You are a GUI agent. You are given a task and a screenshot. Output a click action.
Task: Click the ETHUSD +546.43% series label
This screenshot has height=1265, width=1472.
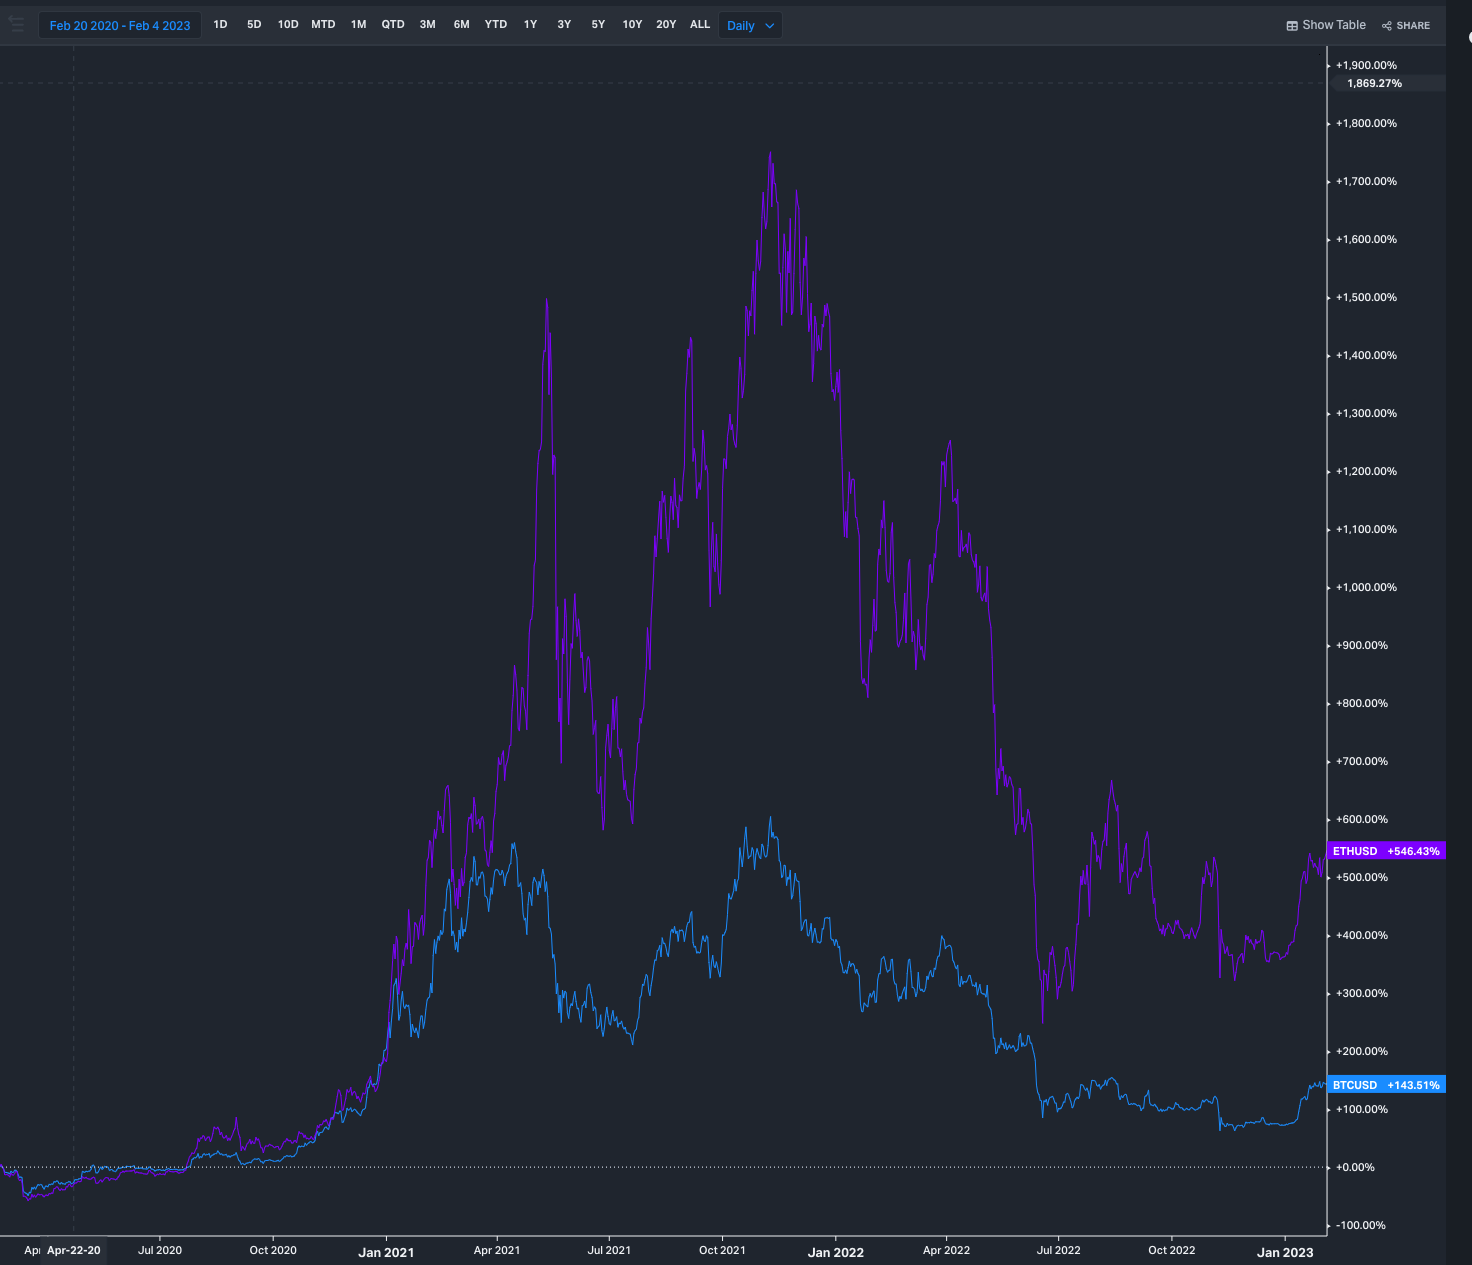point(1386,851)
